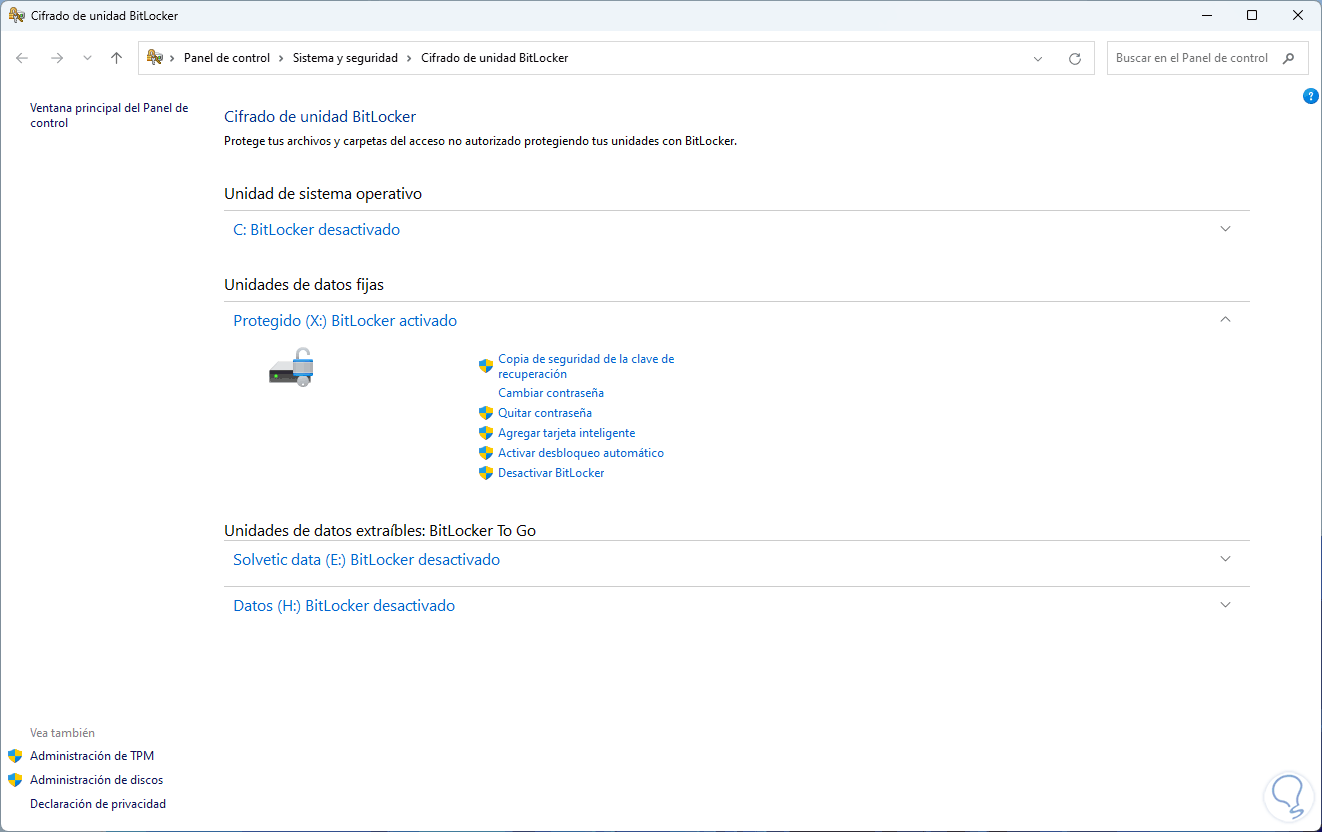Collapse the Protegido (X:) section chevron
This screenshot has width=1322, height=832.
pos(1226,319)
